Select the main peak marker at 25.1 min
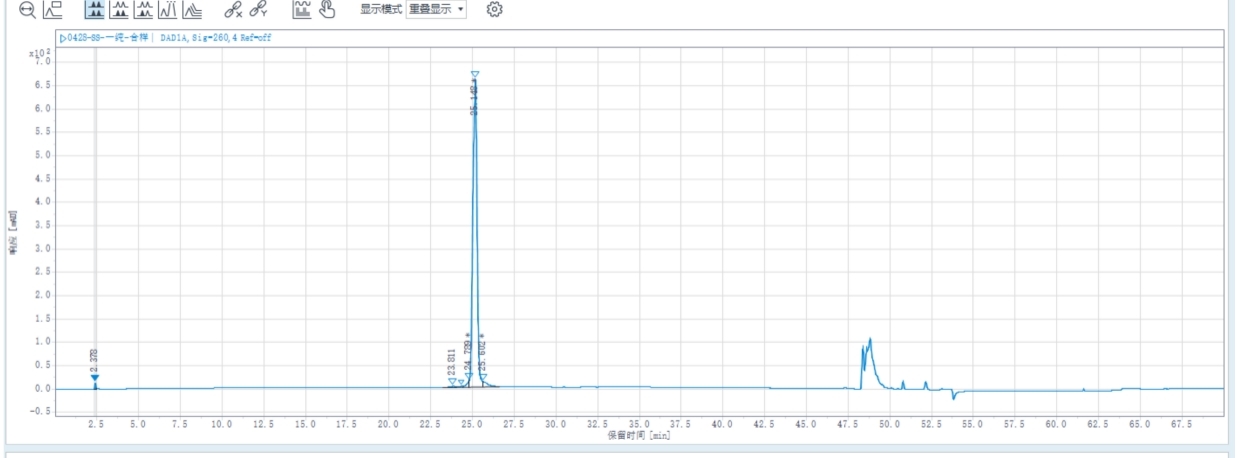This screenshot has width=1237, height=458. pos(475,75)
